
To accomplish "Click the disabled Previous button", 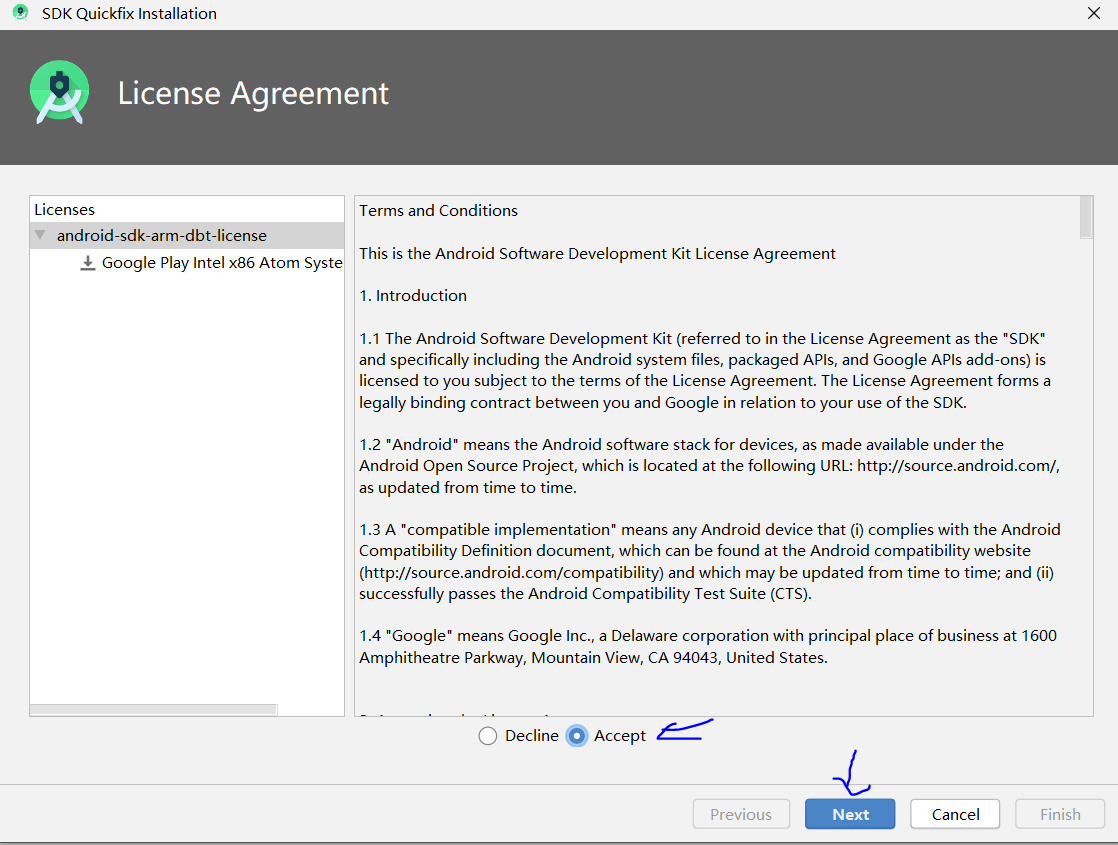I will 741,814.
